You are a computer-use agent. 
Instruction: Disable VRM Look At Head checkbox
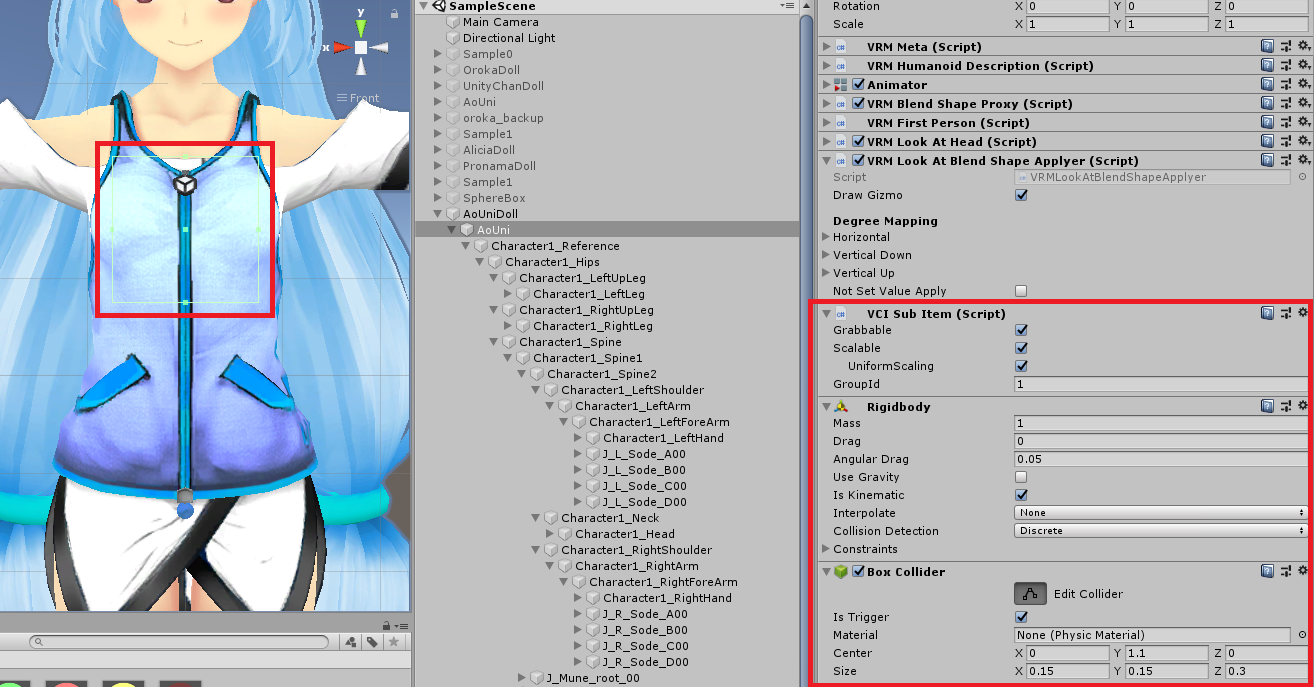pyautogui.click(x=858, y=142)
